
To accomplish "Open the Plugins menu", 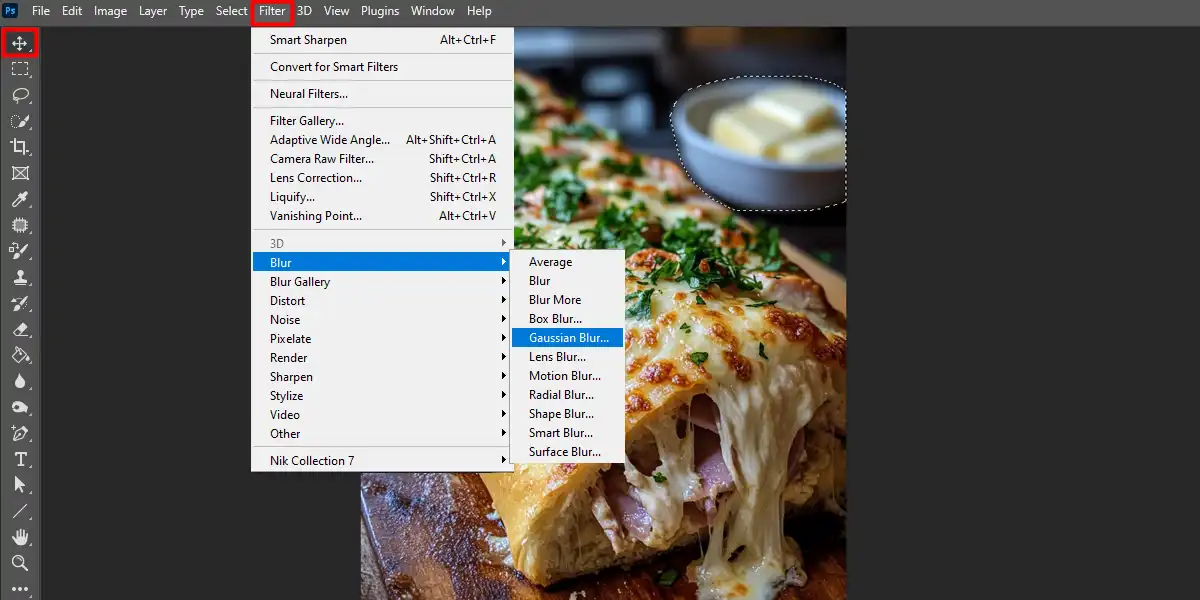I will (x=380, y=11).
